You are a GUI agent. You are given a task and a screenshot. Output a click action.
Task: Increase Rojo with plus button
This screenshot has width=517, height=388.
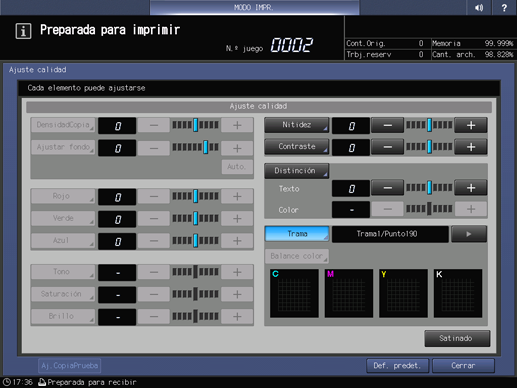point(237,196)
